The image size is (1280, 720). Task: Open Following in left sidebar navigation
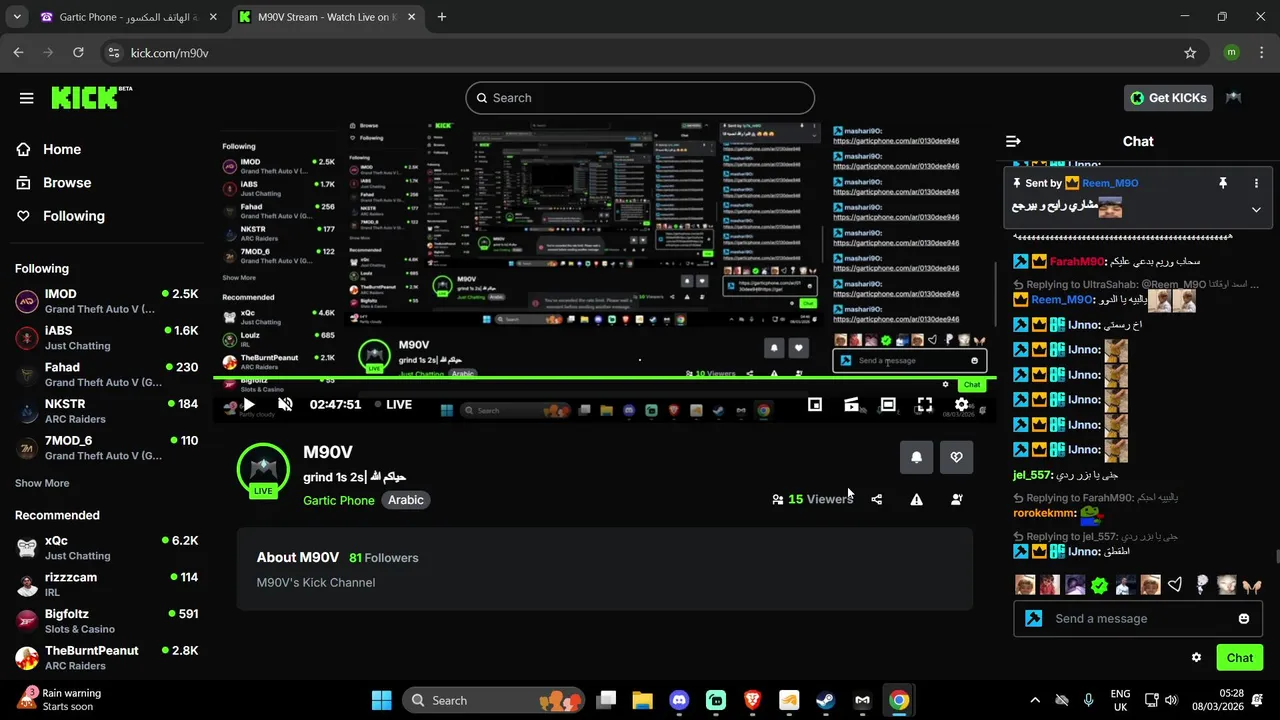(73, 216)
